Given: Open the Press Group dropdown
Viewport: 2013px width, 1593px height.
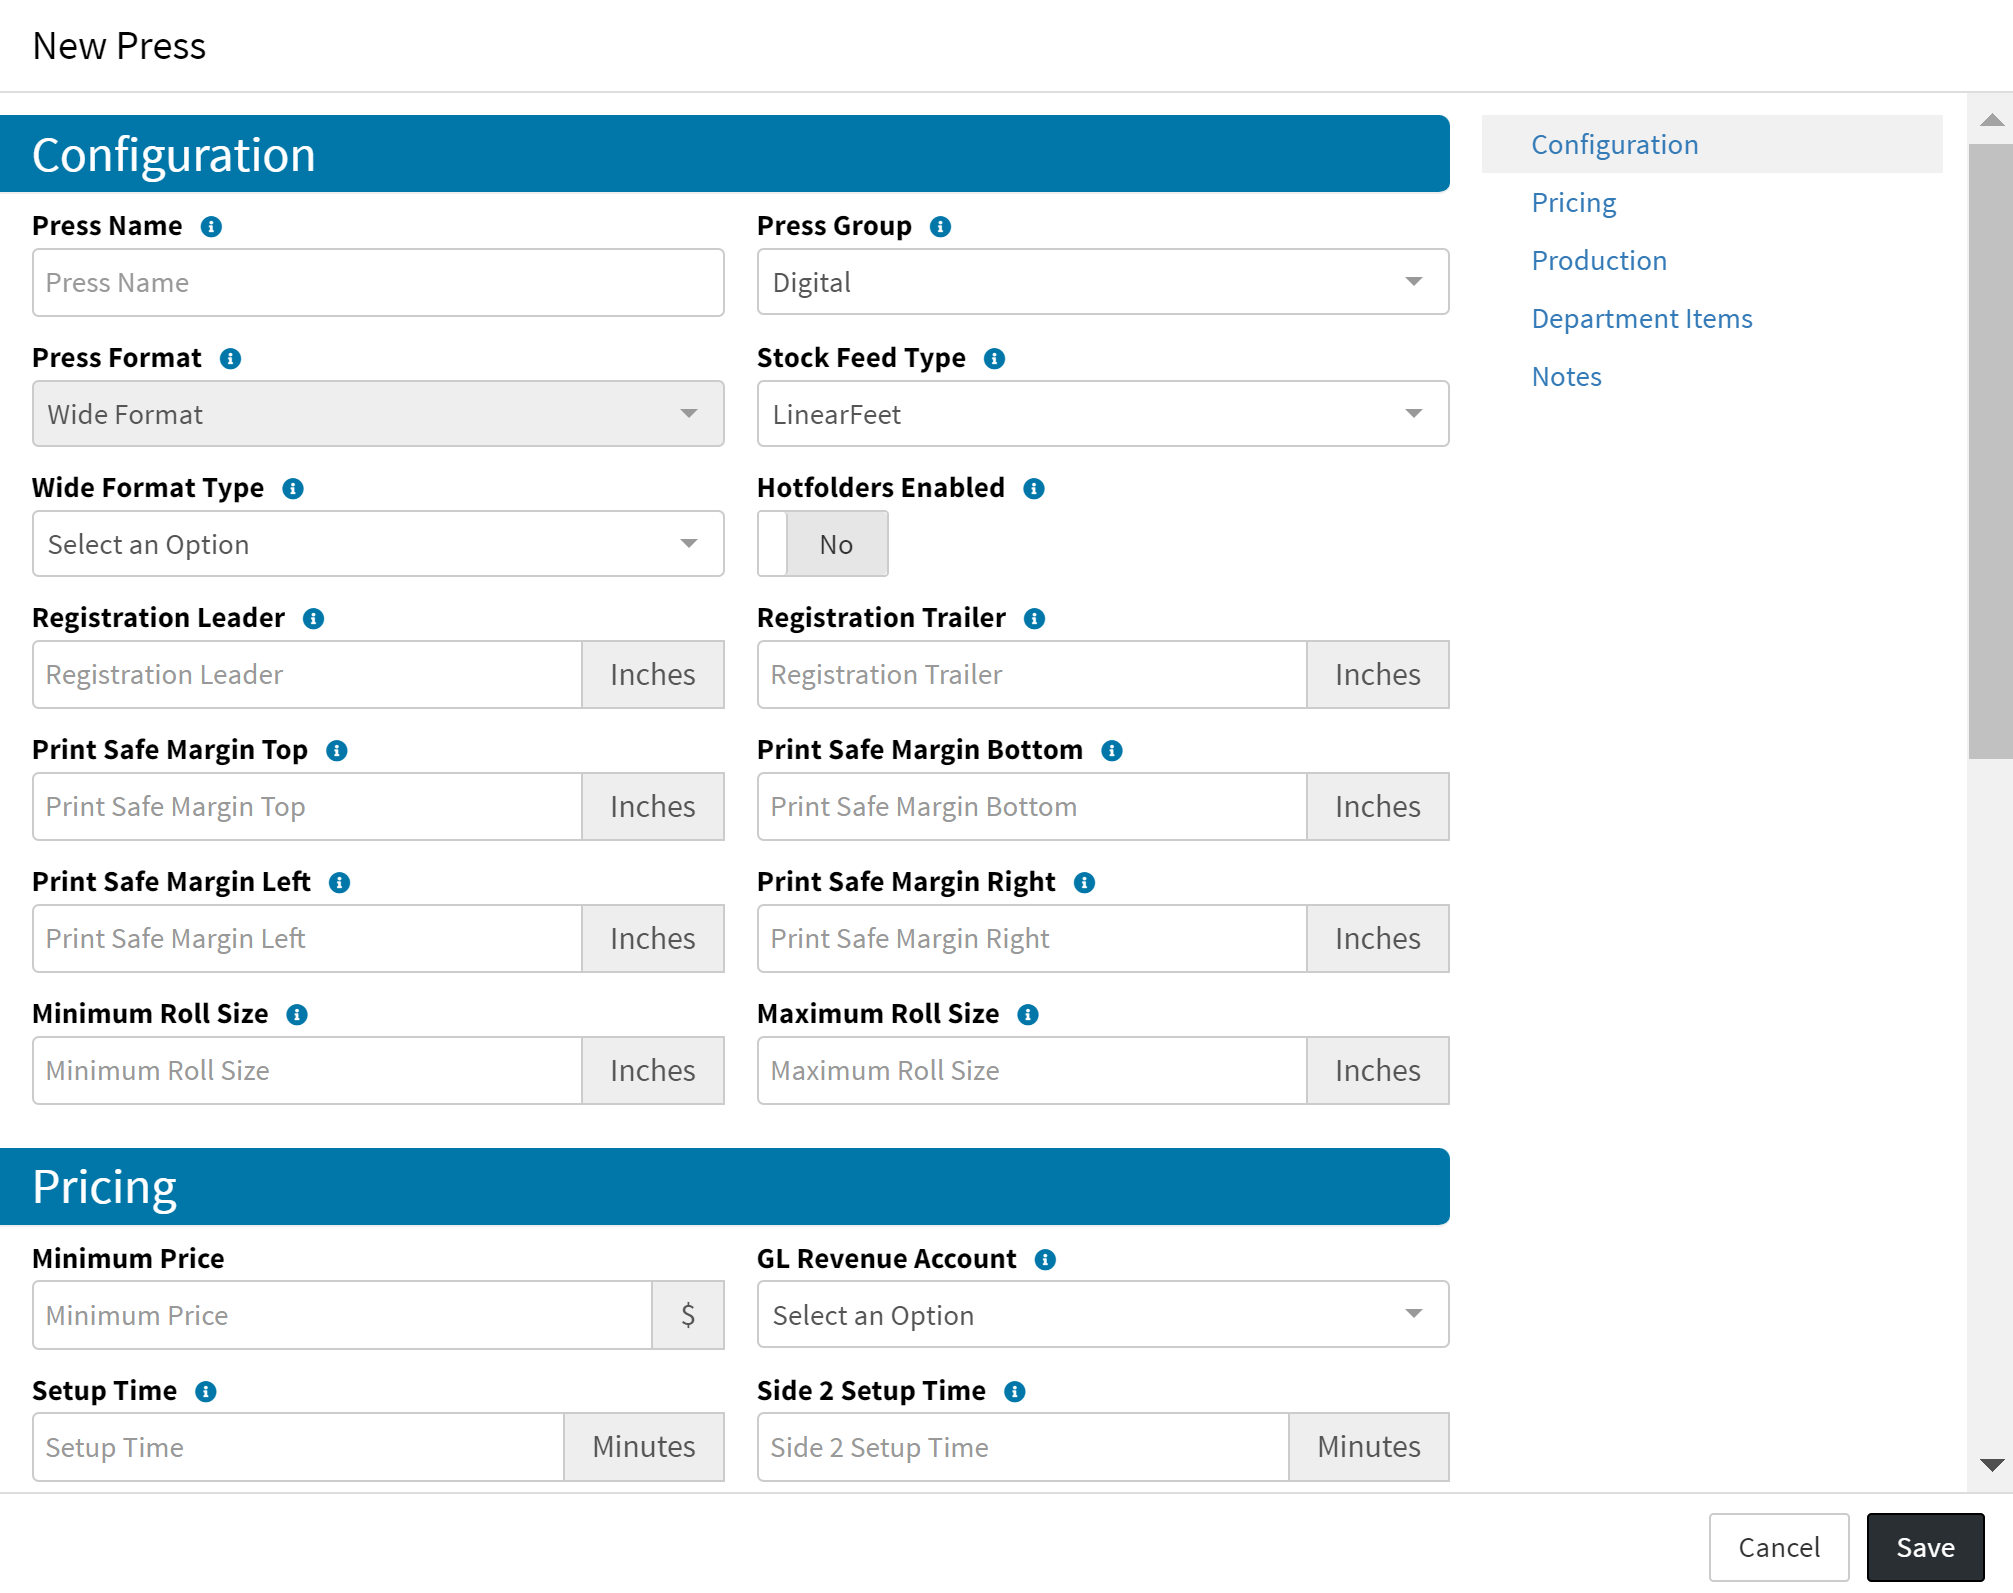Looking at the screenshot, I should (1102, 282).
